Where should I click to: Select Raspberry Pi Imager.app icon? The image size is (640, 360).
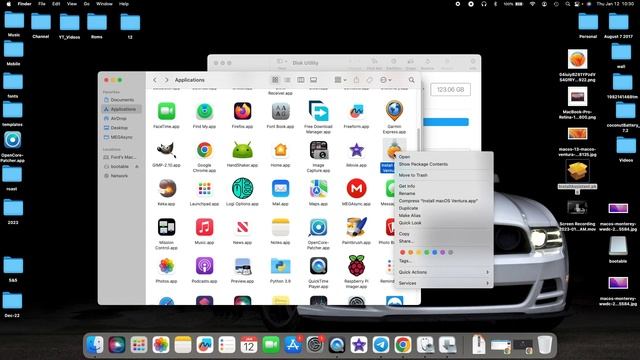tap(356, 265)
